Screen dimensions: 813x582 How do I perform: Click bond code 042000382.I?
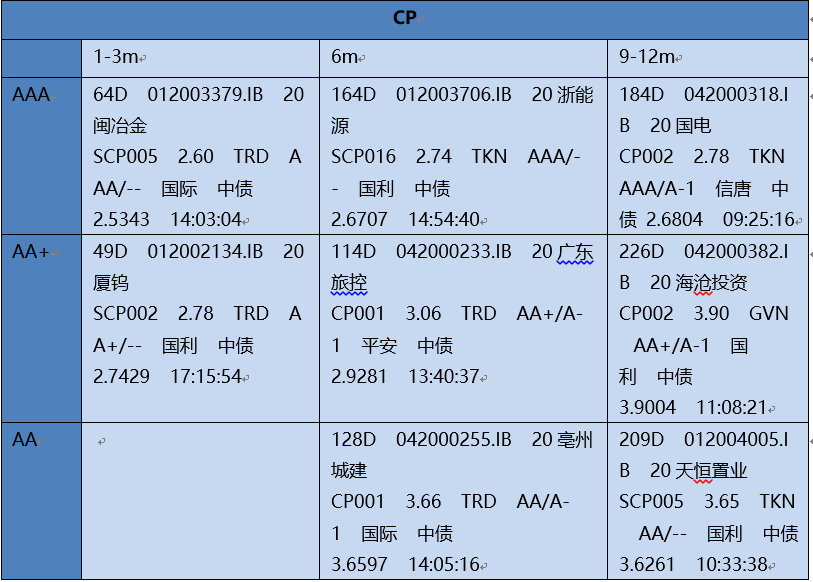(x=736, y=252)
